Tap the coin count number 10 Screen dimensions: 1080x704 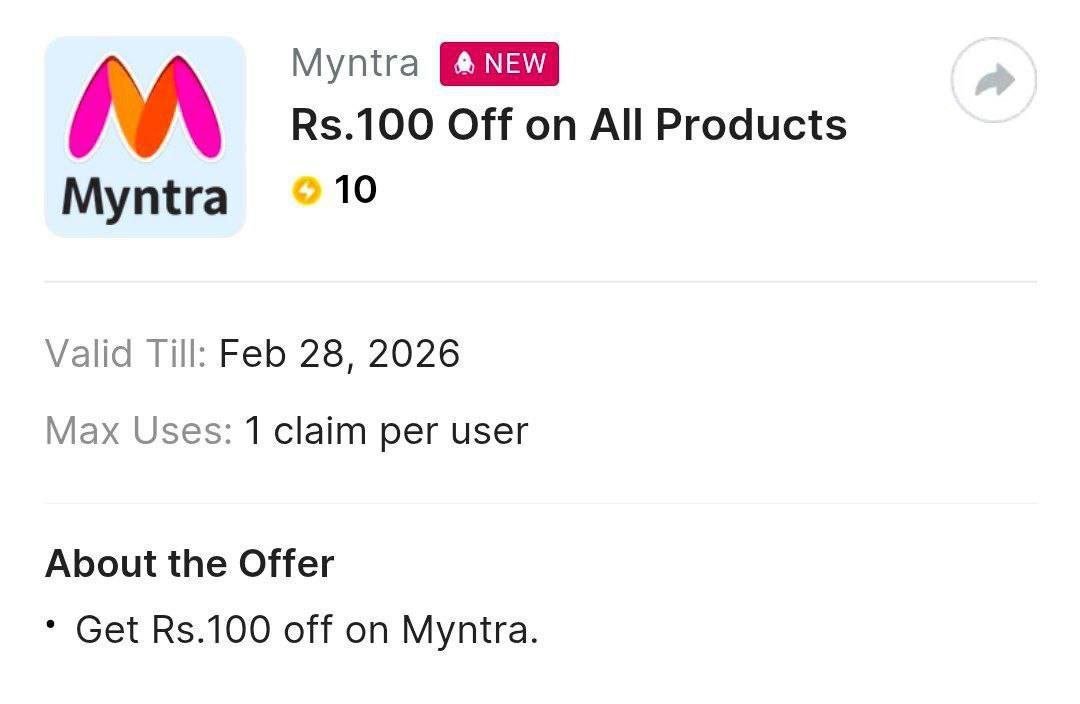[x=355, y=190]
